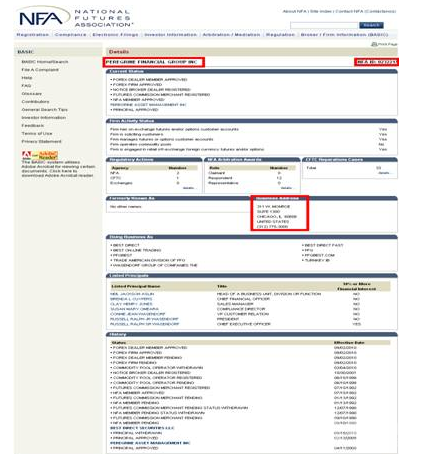Open the Compliance menu

coord(70,35)
